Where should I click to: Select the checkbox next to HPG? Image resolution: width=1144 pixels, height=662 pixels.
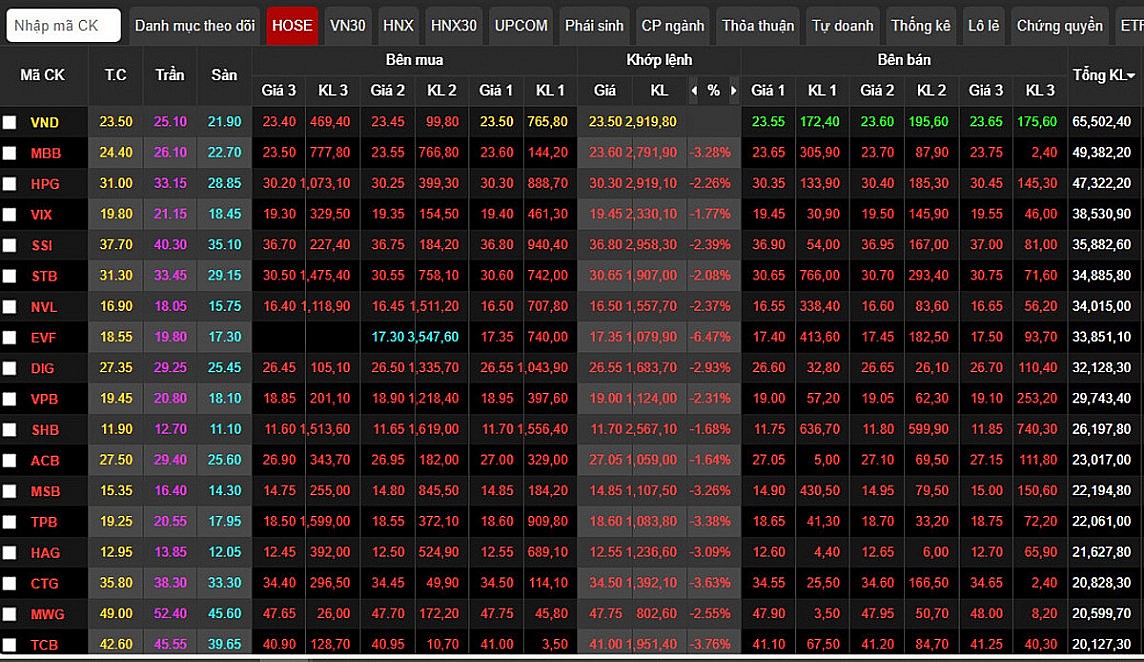point(10,184)
